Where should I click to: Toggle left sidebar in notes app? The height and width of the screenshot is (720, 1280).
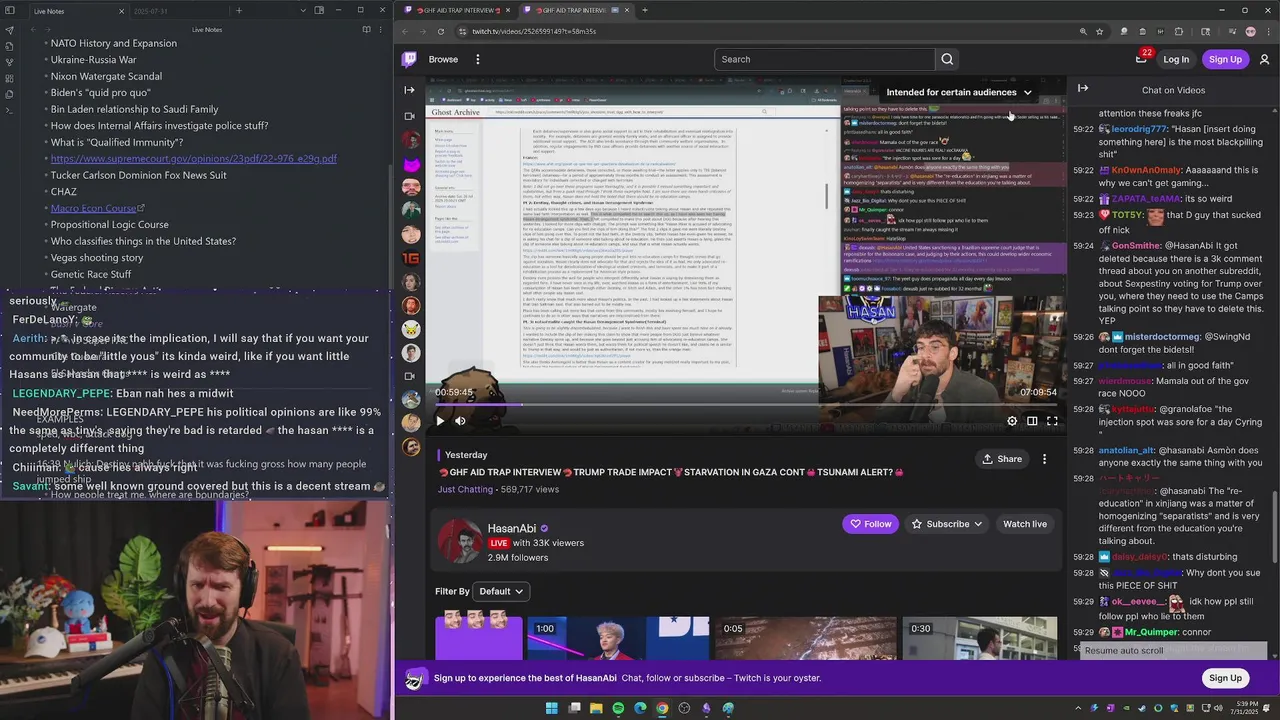coord(10,11)
